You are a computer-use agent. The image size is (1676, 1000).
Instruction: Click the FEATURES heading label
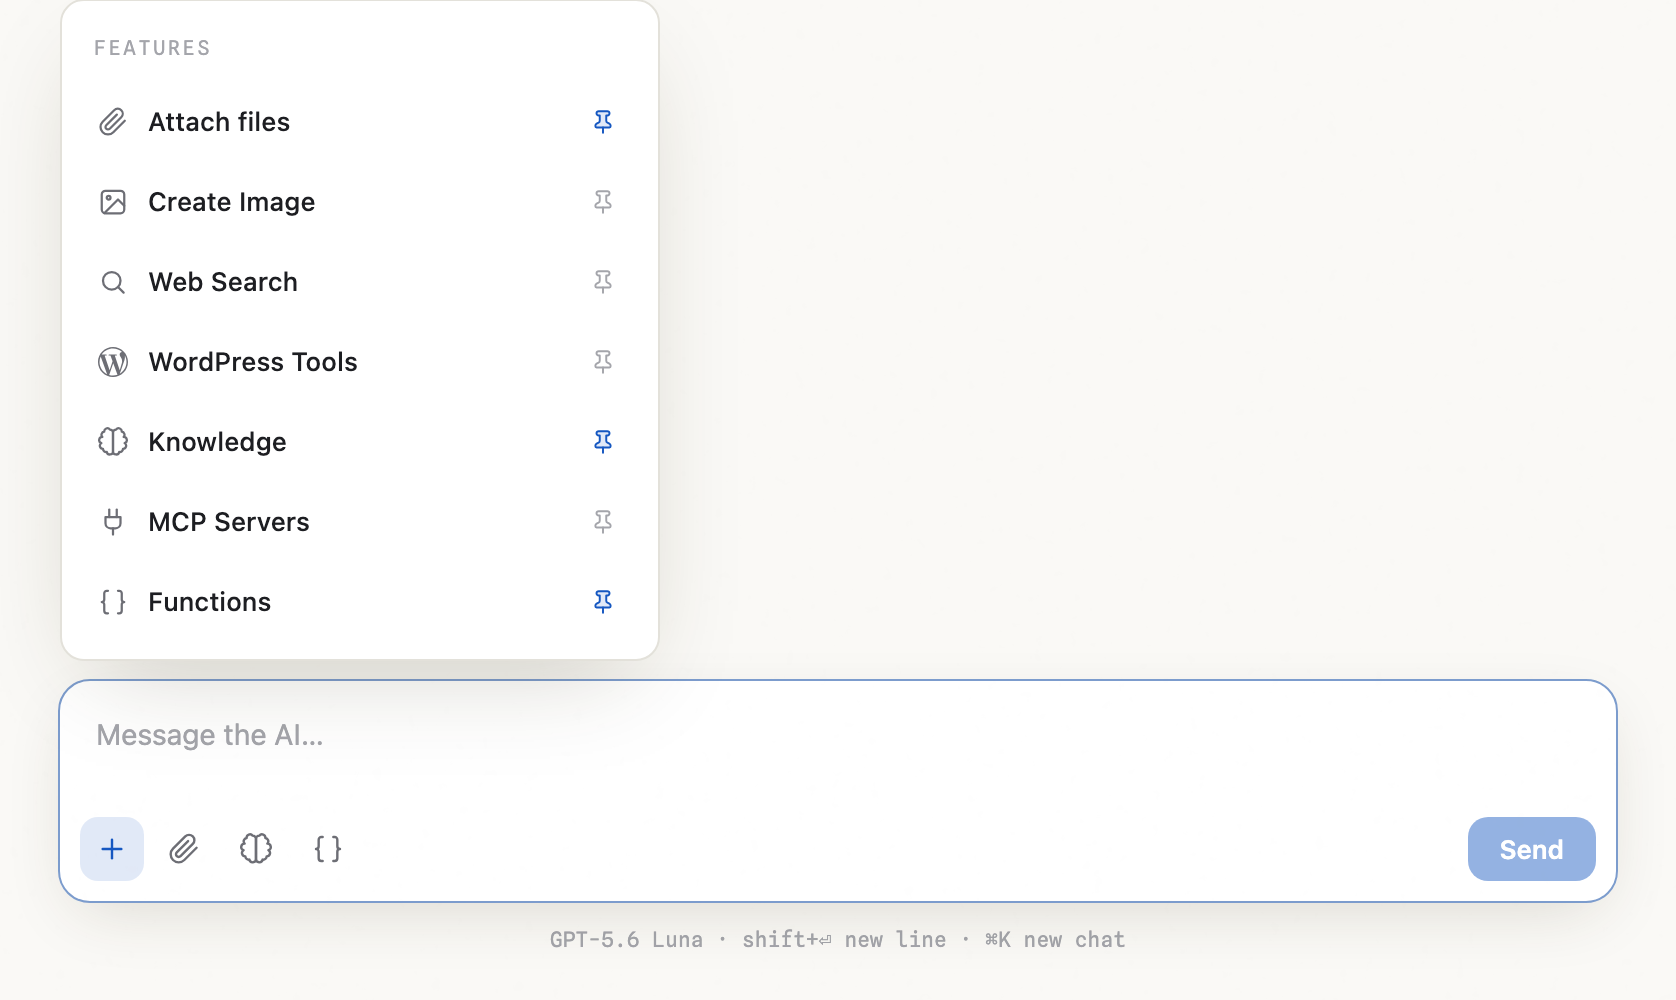click(x=152, y=48)
